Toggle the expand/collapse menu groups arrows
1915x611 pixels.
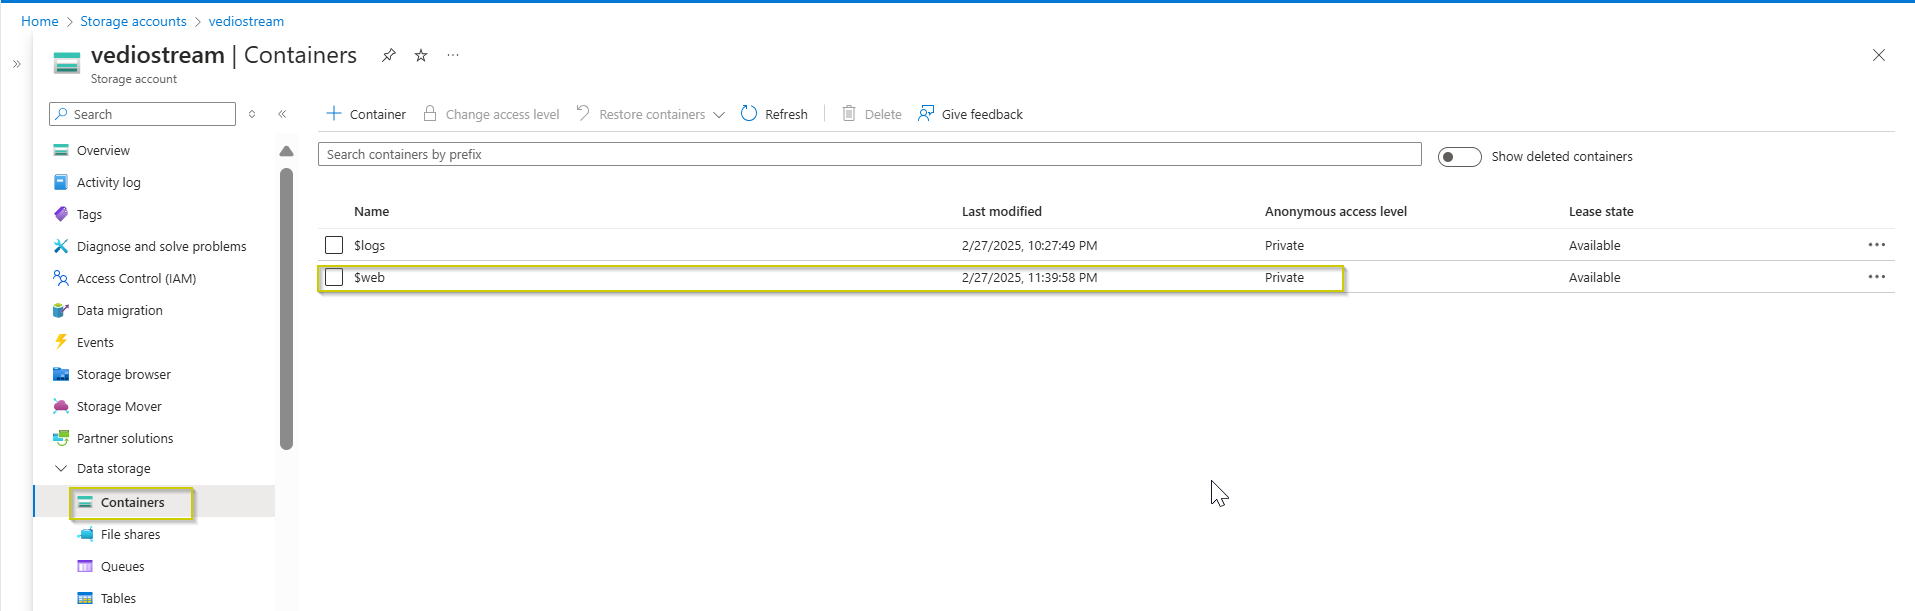252,114
